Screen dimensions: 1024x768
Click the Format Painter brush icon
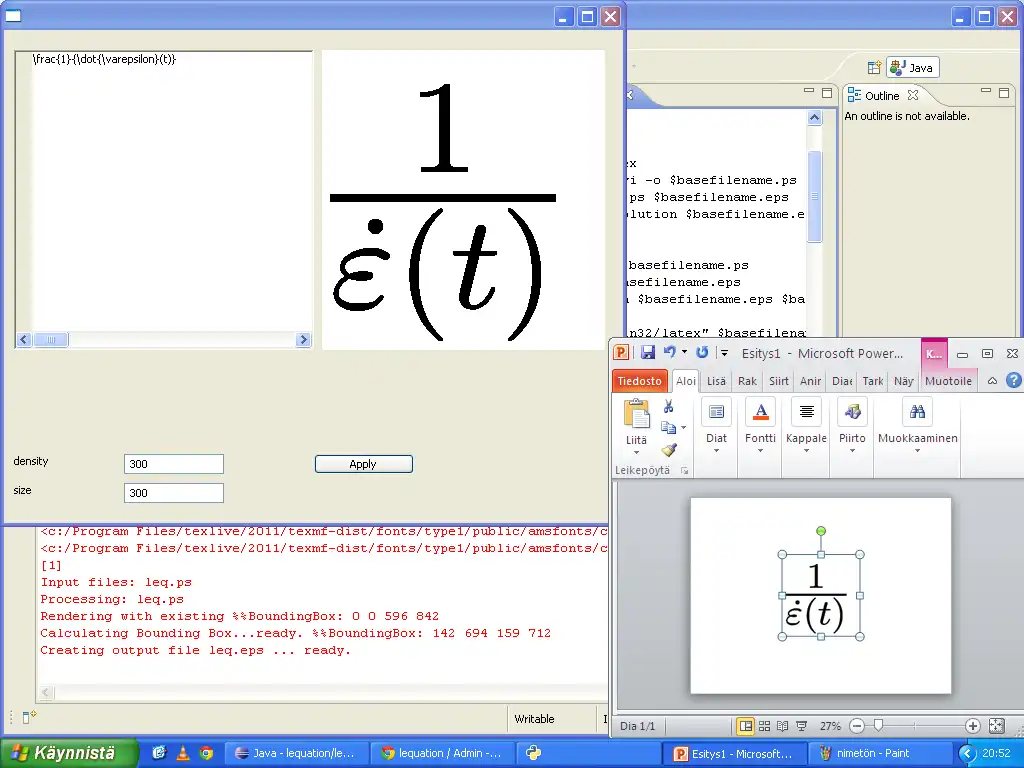click(x=668, y=450)
